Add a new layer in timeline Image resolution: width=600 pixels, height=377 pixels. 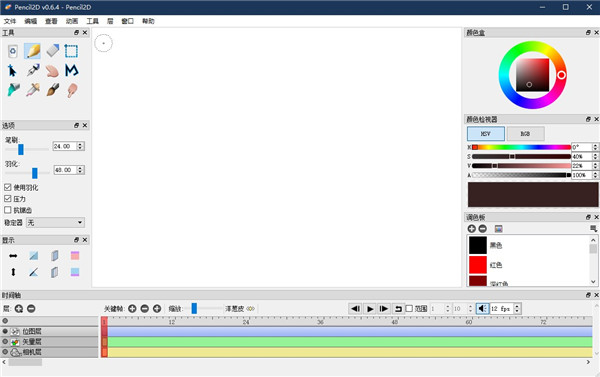[x=19, y=308]
